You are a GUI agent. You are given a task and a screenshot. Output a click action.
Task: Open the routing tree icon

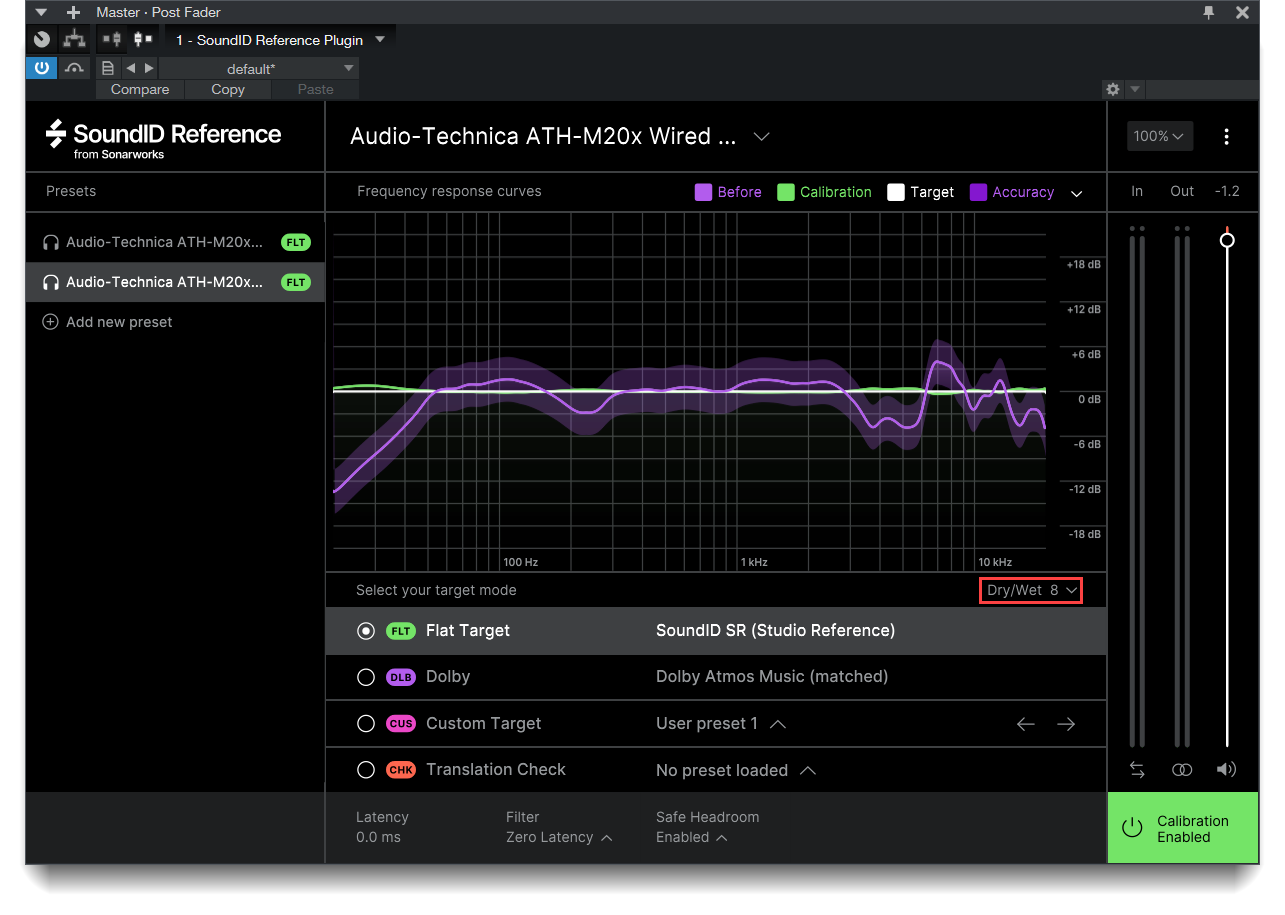[x=73, y=39]
